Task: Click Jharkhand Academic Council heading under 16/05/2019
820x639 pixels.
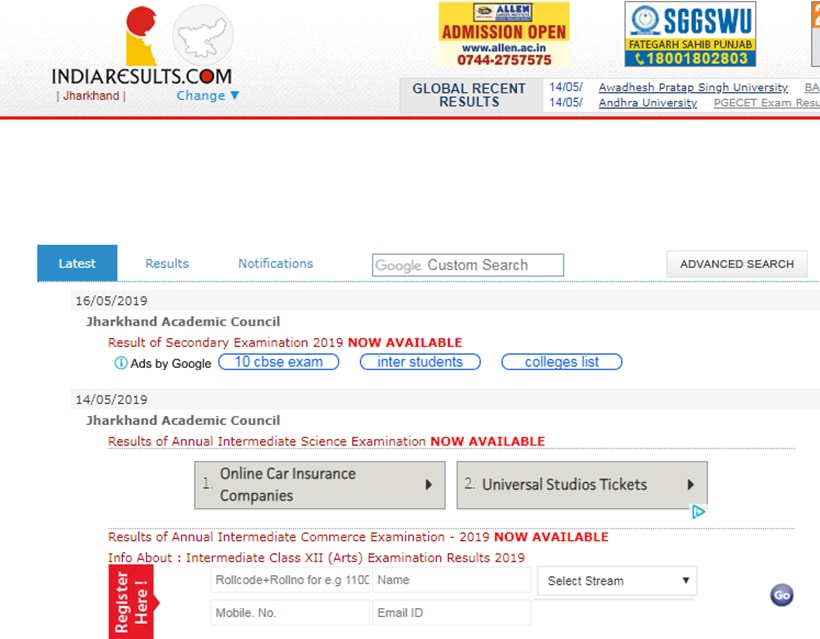Action: 183,322
